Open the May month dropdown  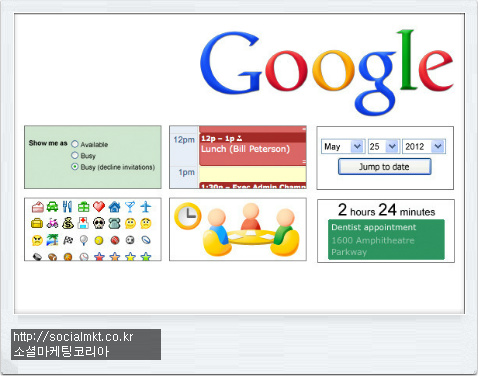pyautogui.click(x=343, y=146)
